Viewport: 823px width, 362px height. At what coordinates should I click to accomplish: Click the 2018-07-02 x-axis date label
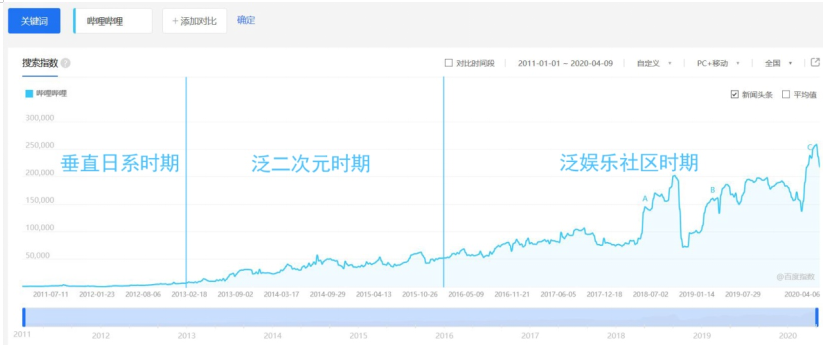click(651, 294)
